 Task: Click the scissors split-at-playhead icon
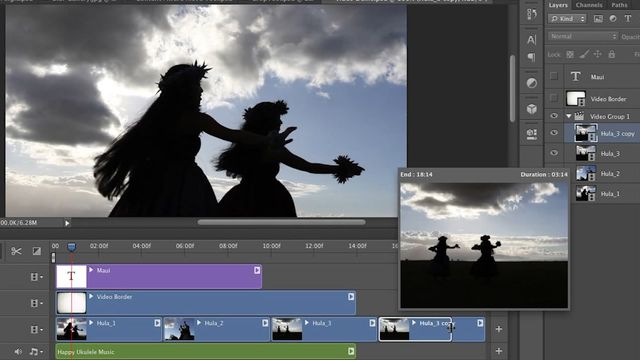click(16, 251)
